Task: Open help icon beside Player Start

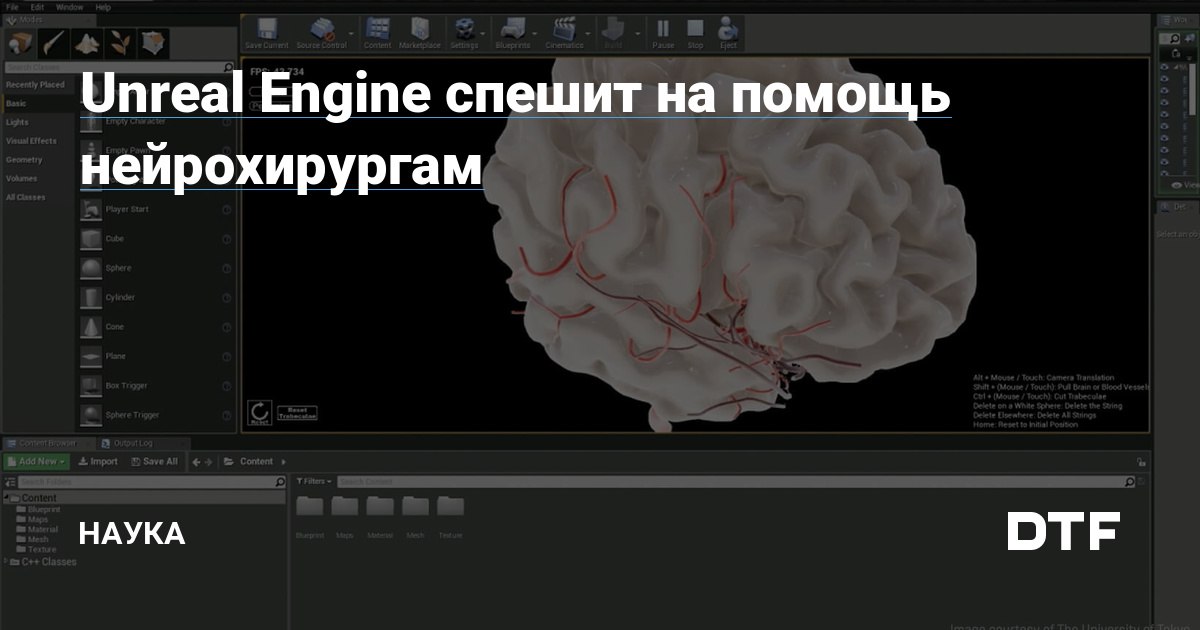Action: (x=227, y=210)
